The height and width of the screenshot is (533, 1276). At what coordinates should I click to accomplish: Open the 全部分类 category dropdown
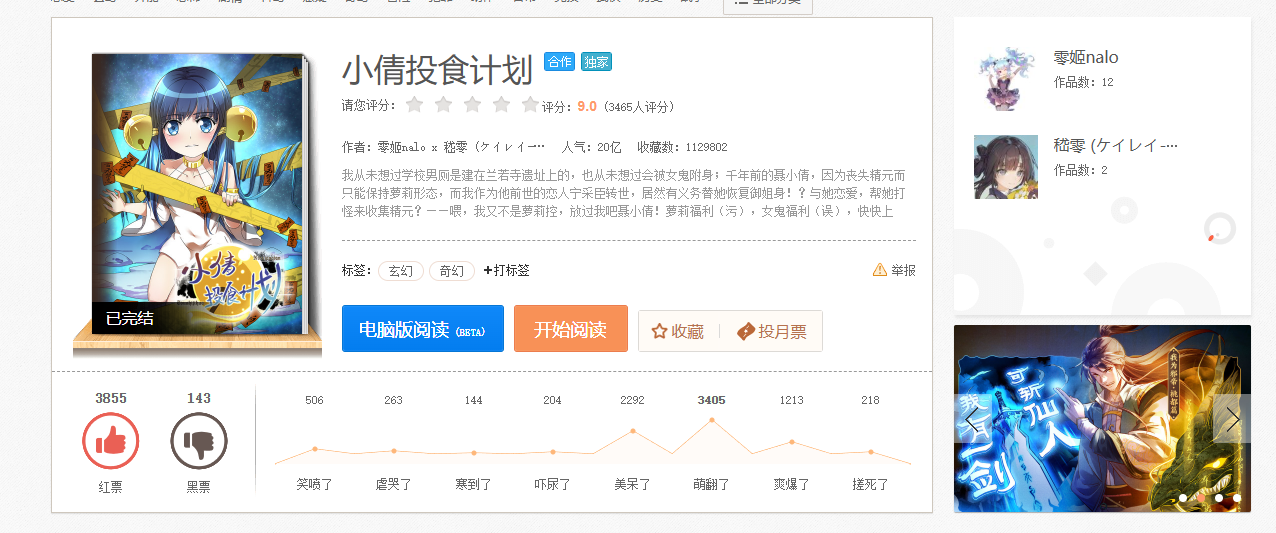(x=768, y=3)
